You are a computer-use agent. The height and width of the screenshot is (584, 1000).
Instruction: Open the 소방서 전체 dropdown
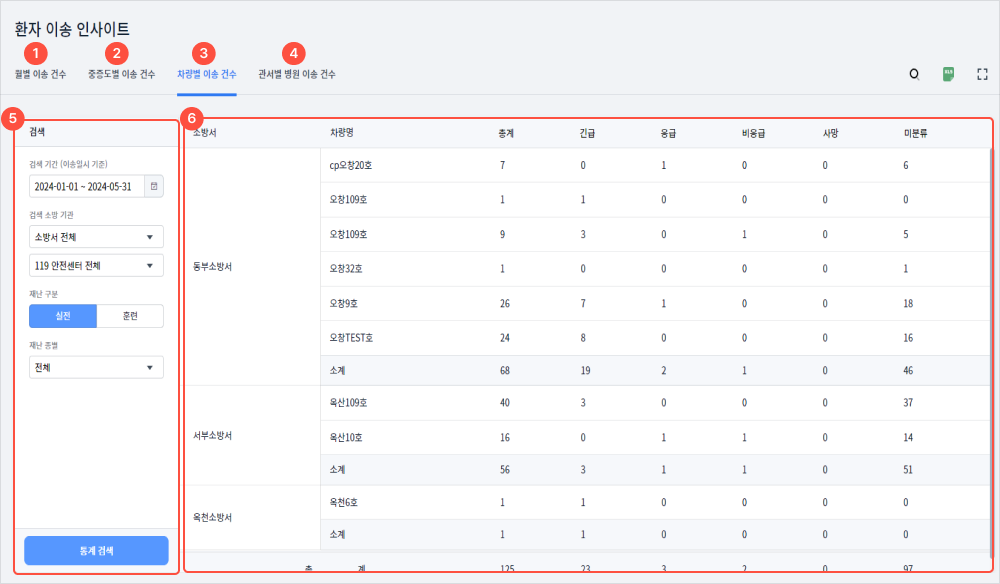tap(96, 237)
